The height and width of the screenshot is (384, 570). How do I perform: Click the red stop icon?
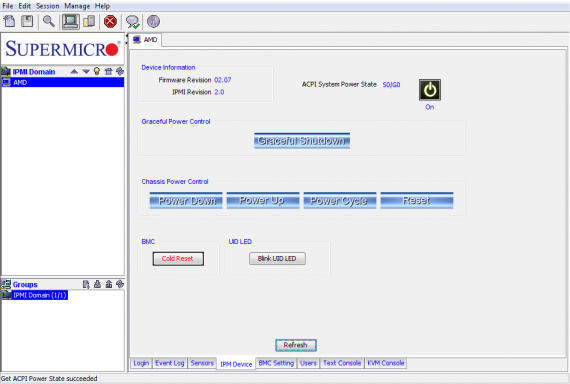click(110, 21)
